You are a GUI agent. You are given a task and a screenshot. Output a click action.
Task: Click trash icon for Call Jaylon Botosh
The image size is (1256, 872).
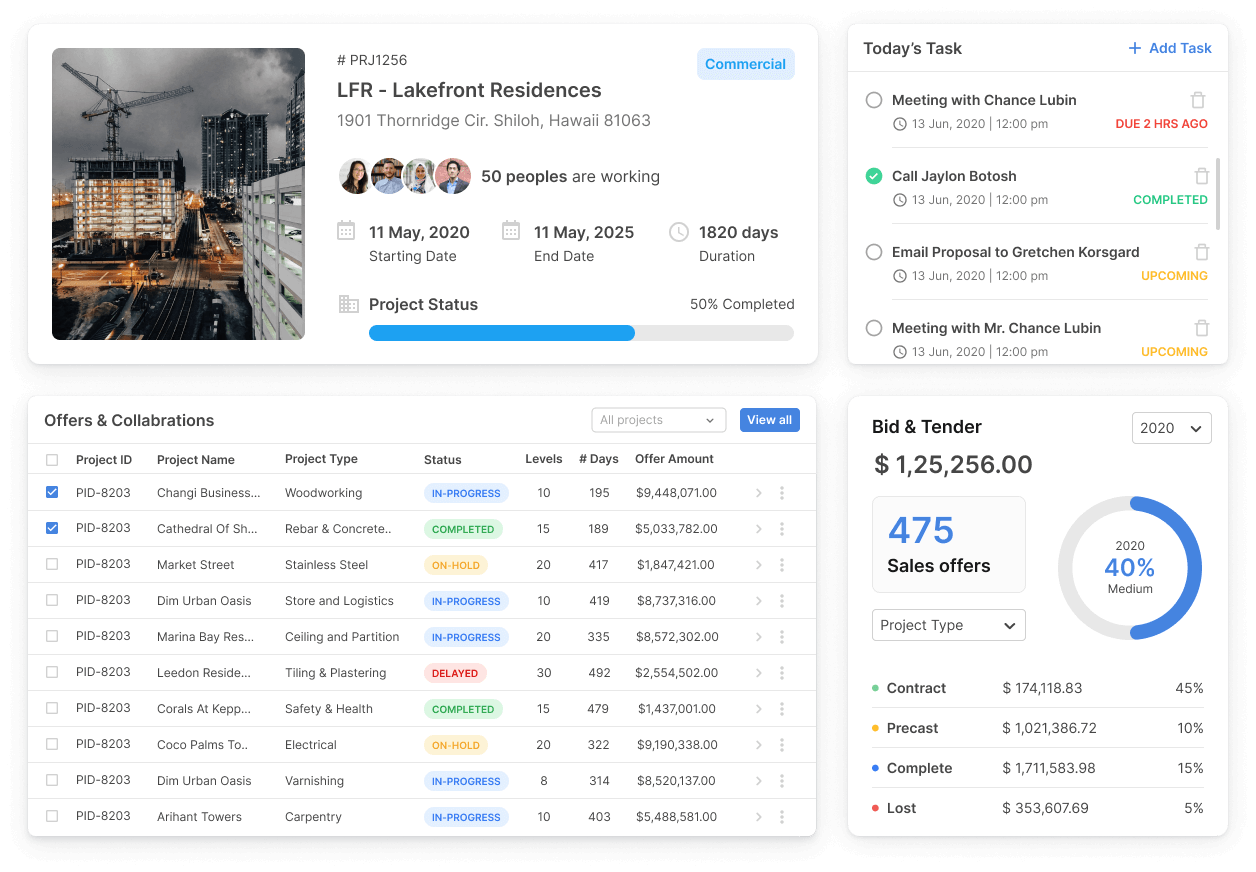click(x=1201, y=176)
